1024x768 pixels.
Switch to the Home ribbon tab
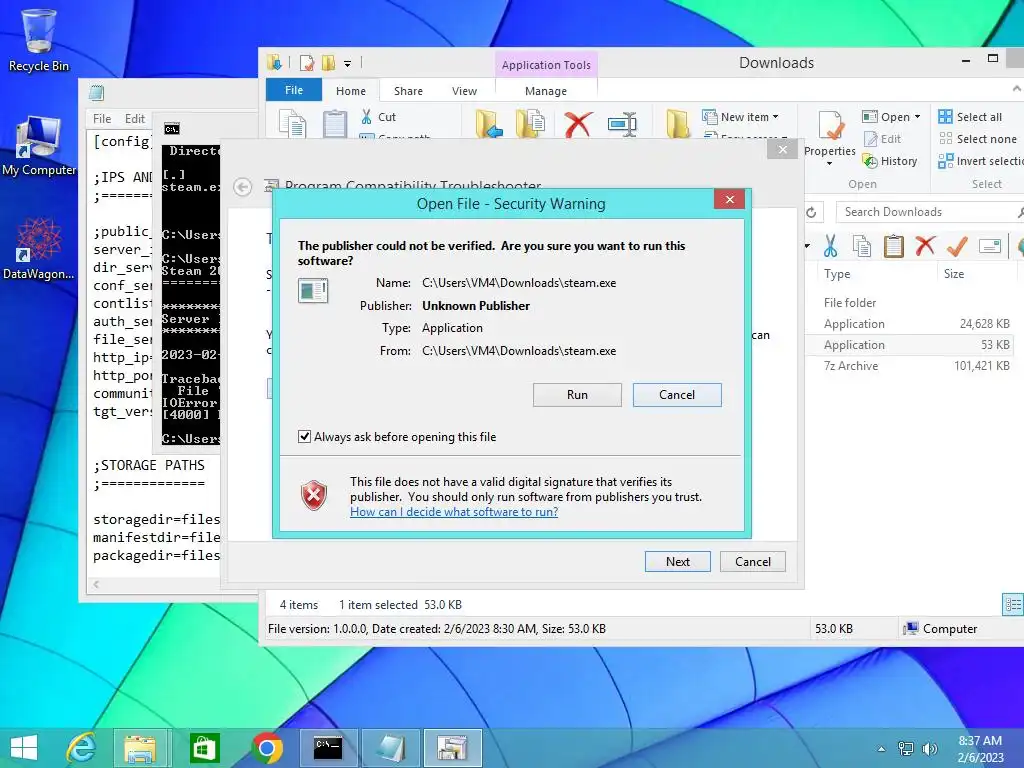pos(351,91)
